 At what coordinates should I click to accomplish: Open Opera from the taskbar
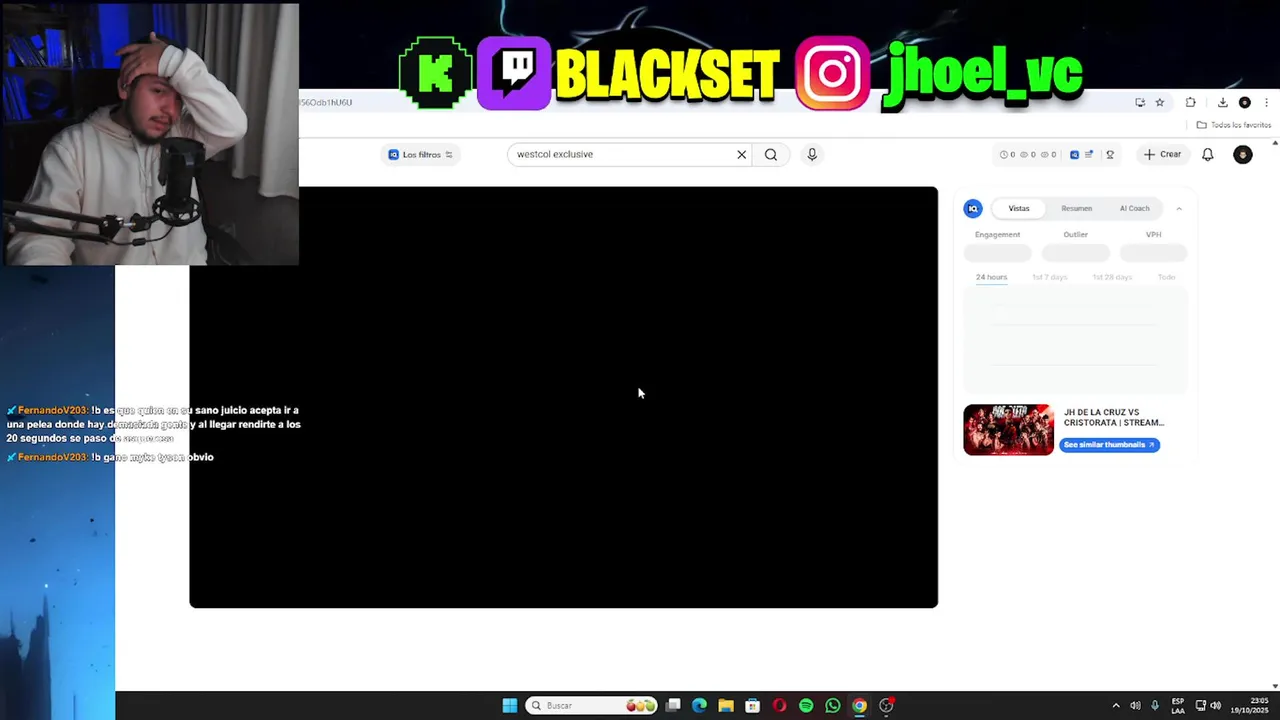pos(779,706)
